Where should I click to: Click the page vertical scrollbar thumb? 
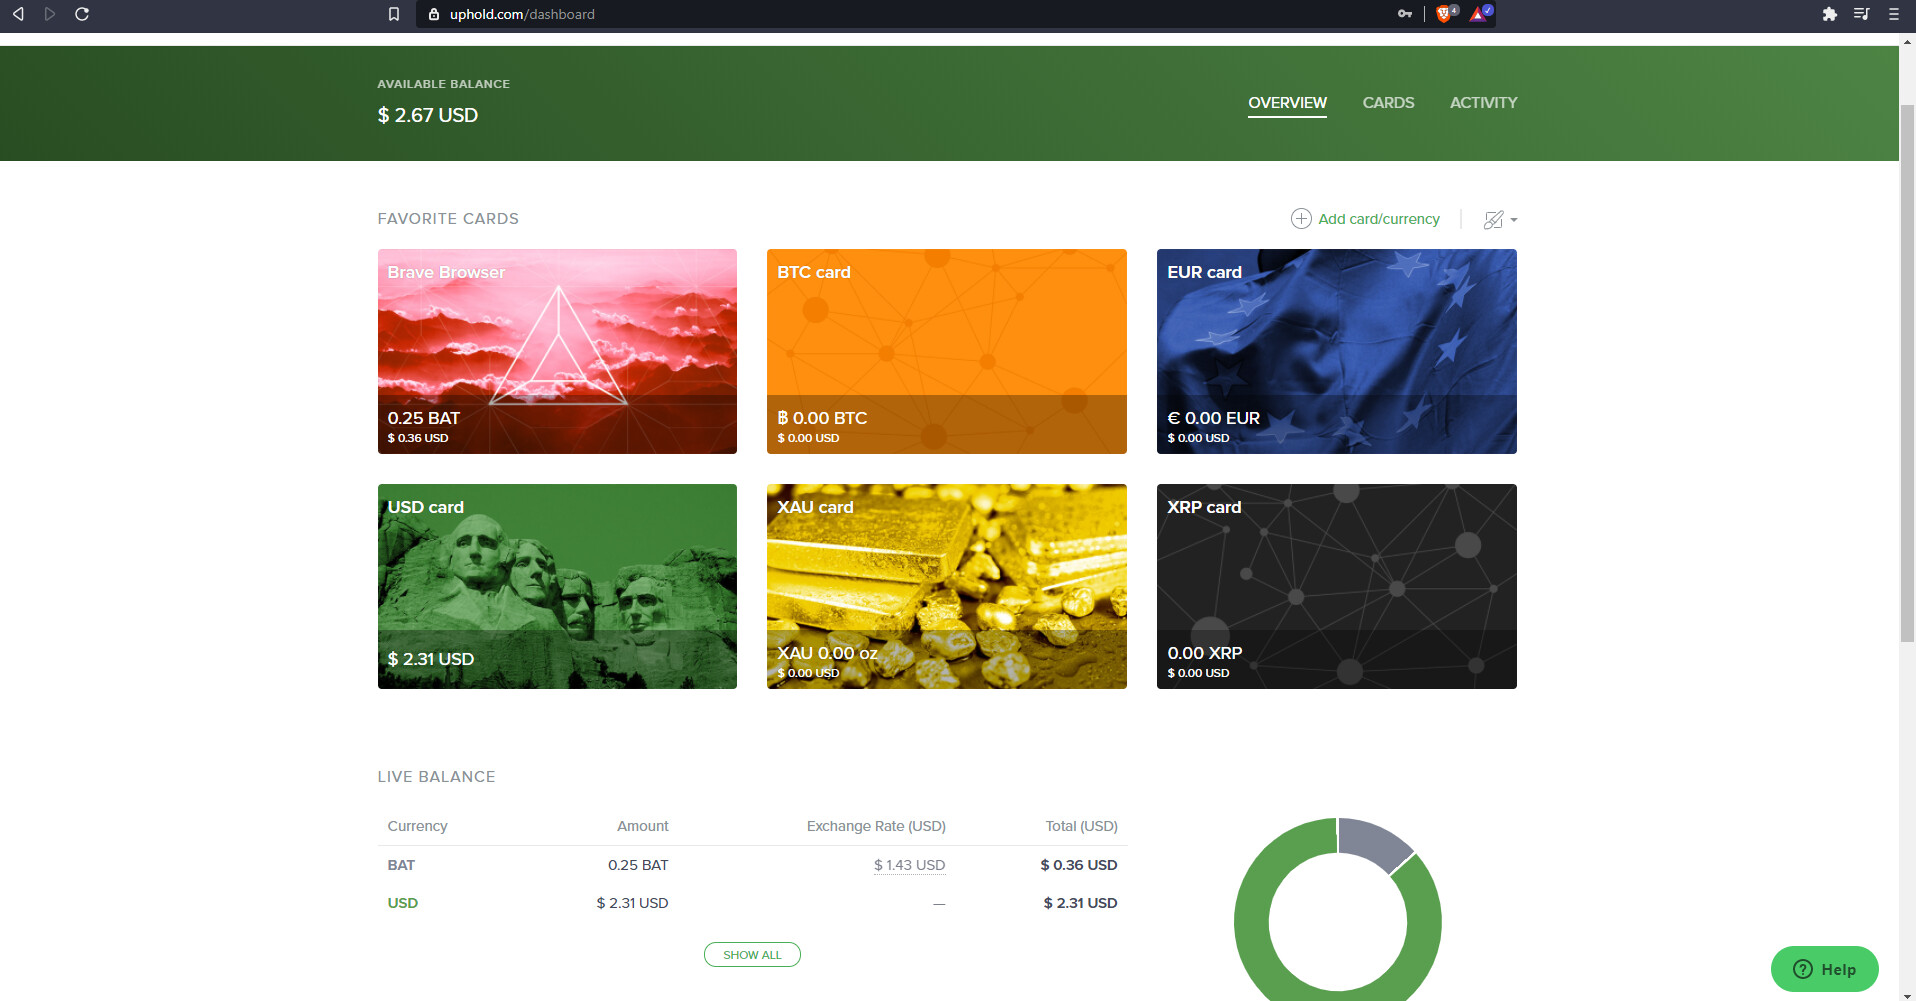1907,372
